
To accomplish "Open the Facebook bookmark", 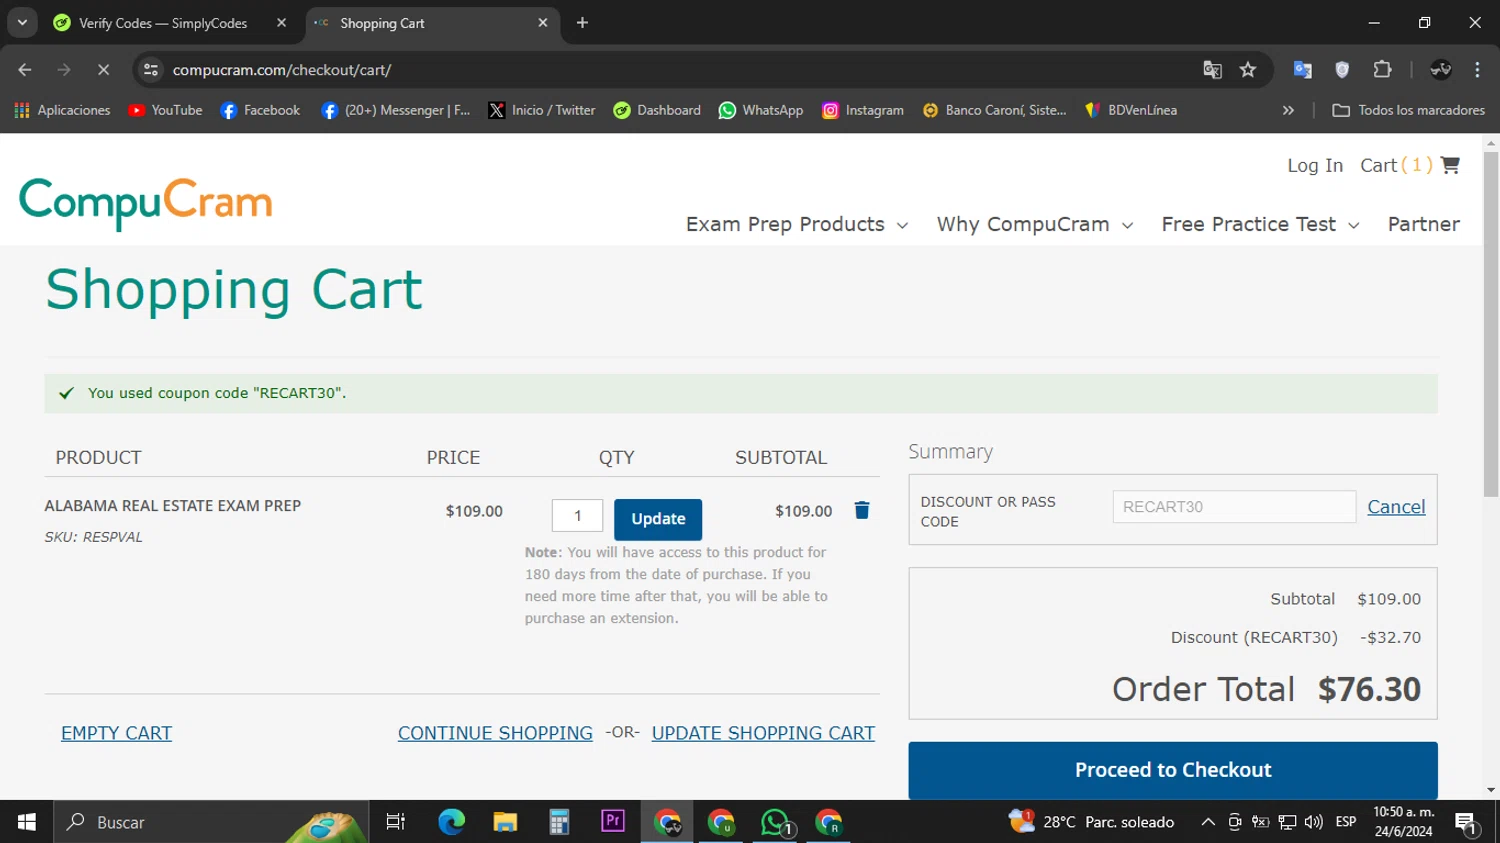I will click(x=260, y=110).
